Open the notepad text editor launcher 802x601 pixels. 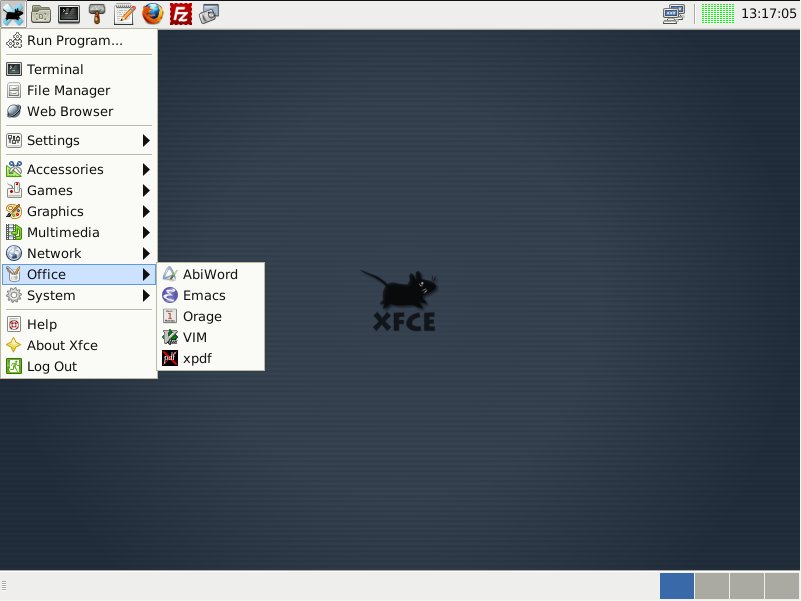tap(124, 14)
